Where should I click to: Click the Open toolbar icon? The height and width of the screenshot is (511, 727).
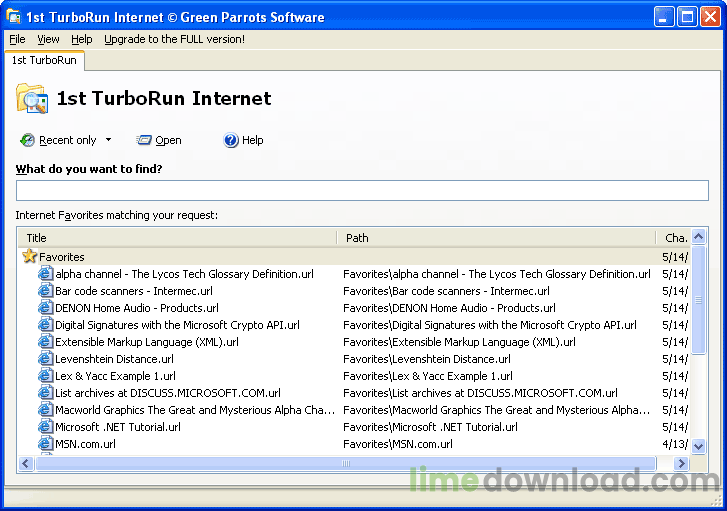coord(144,140)
